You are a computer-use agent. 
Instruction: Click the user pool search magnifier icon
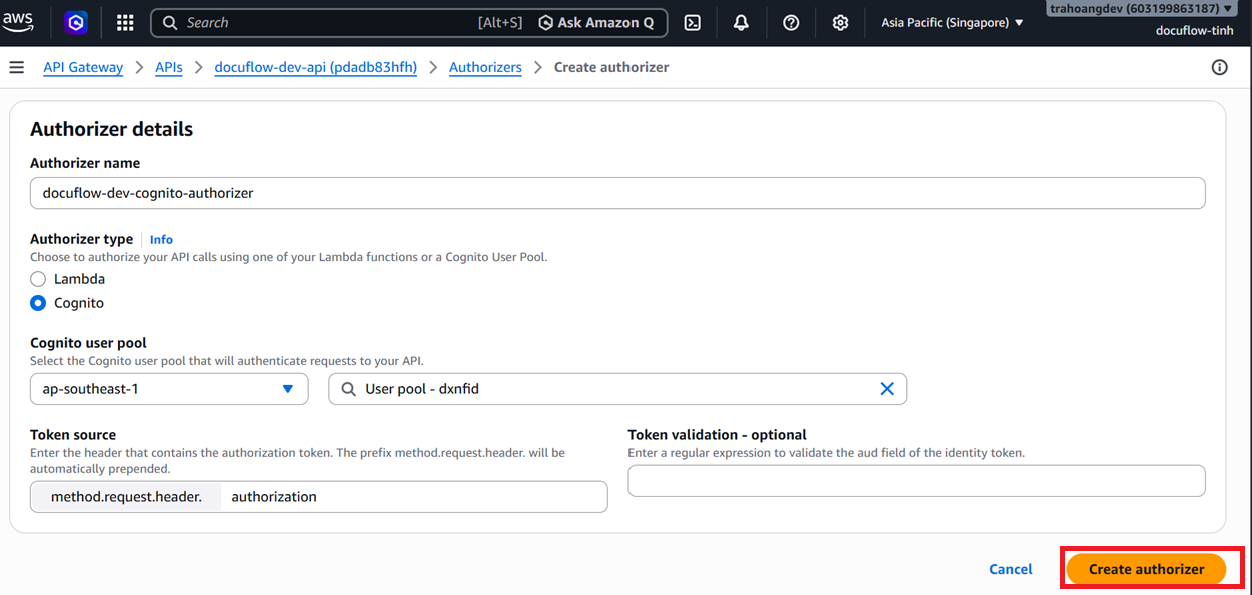pyautogui.click(x=348, y=389)
